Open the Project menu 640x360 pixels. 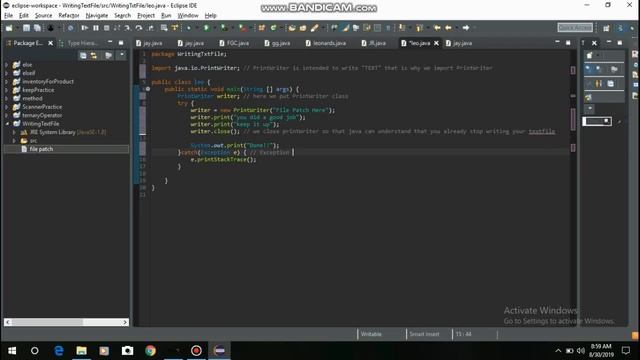click(146, 16)
